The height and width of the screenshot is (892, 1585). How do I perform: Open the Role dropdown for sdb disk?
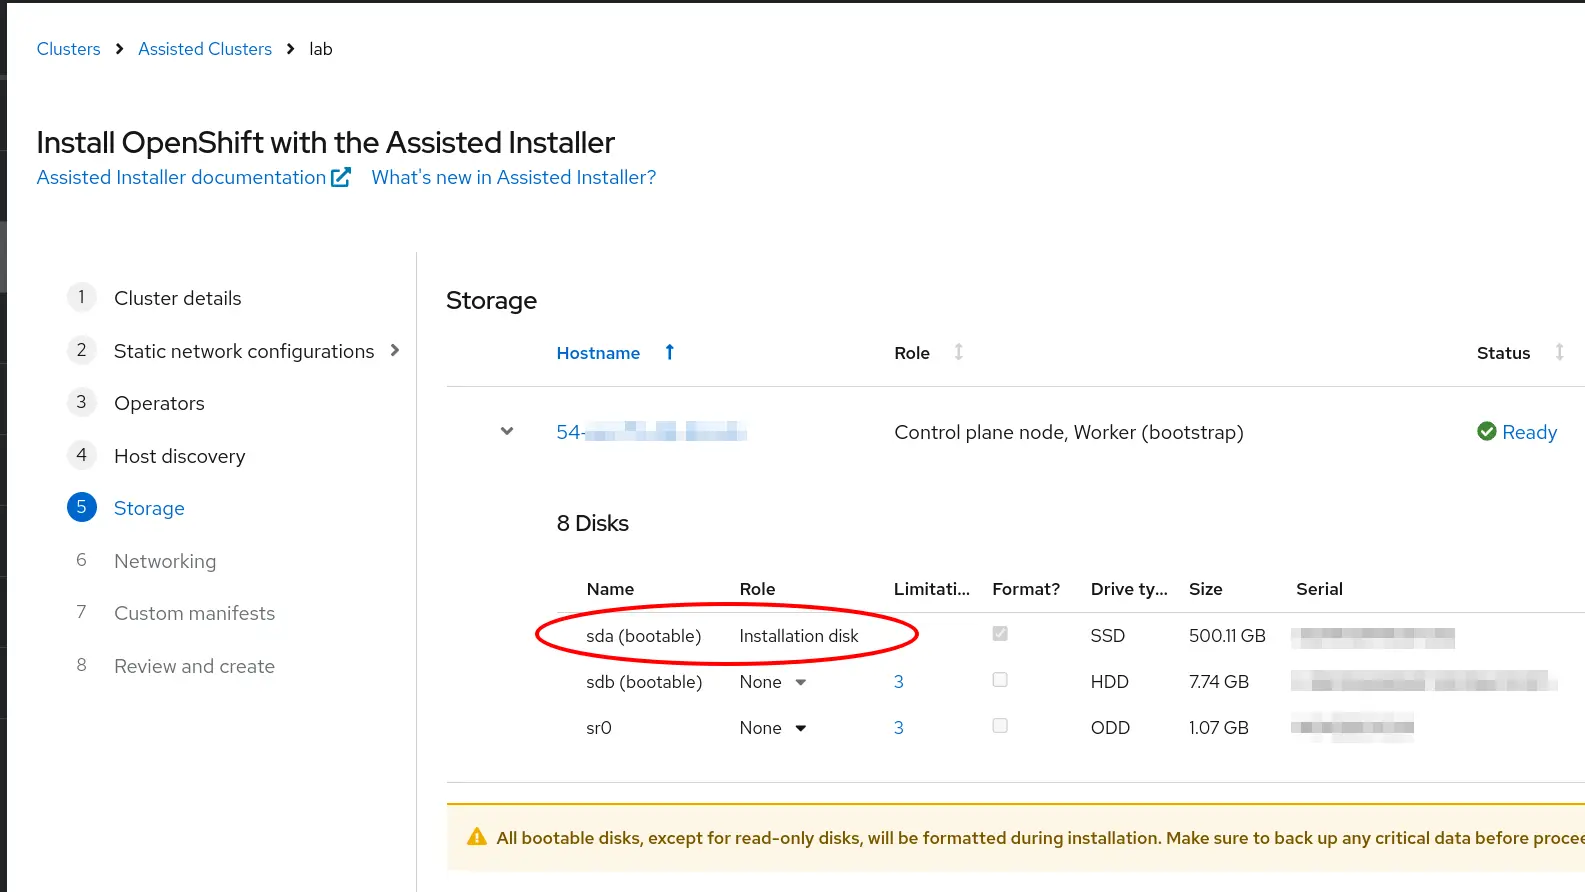tap(773, 682)
